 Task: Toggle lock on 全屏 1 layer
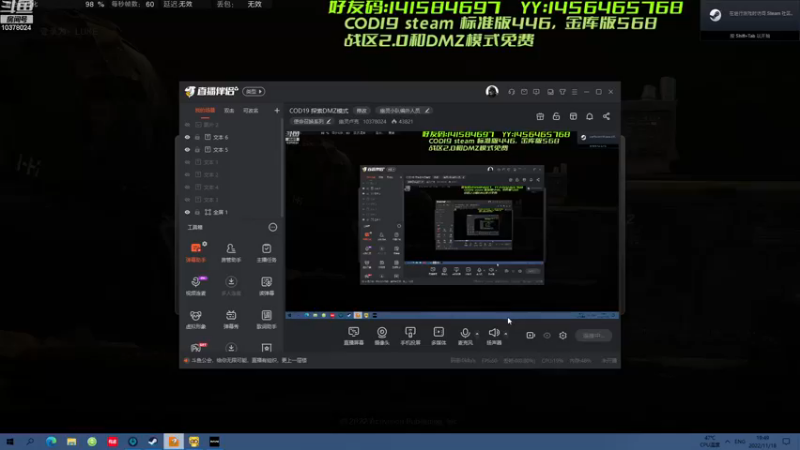tap(197, 212)
